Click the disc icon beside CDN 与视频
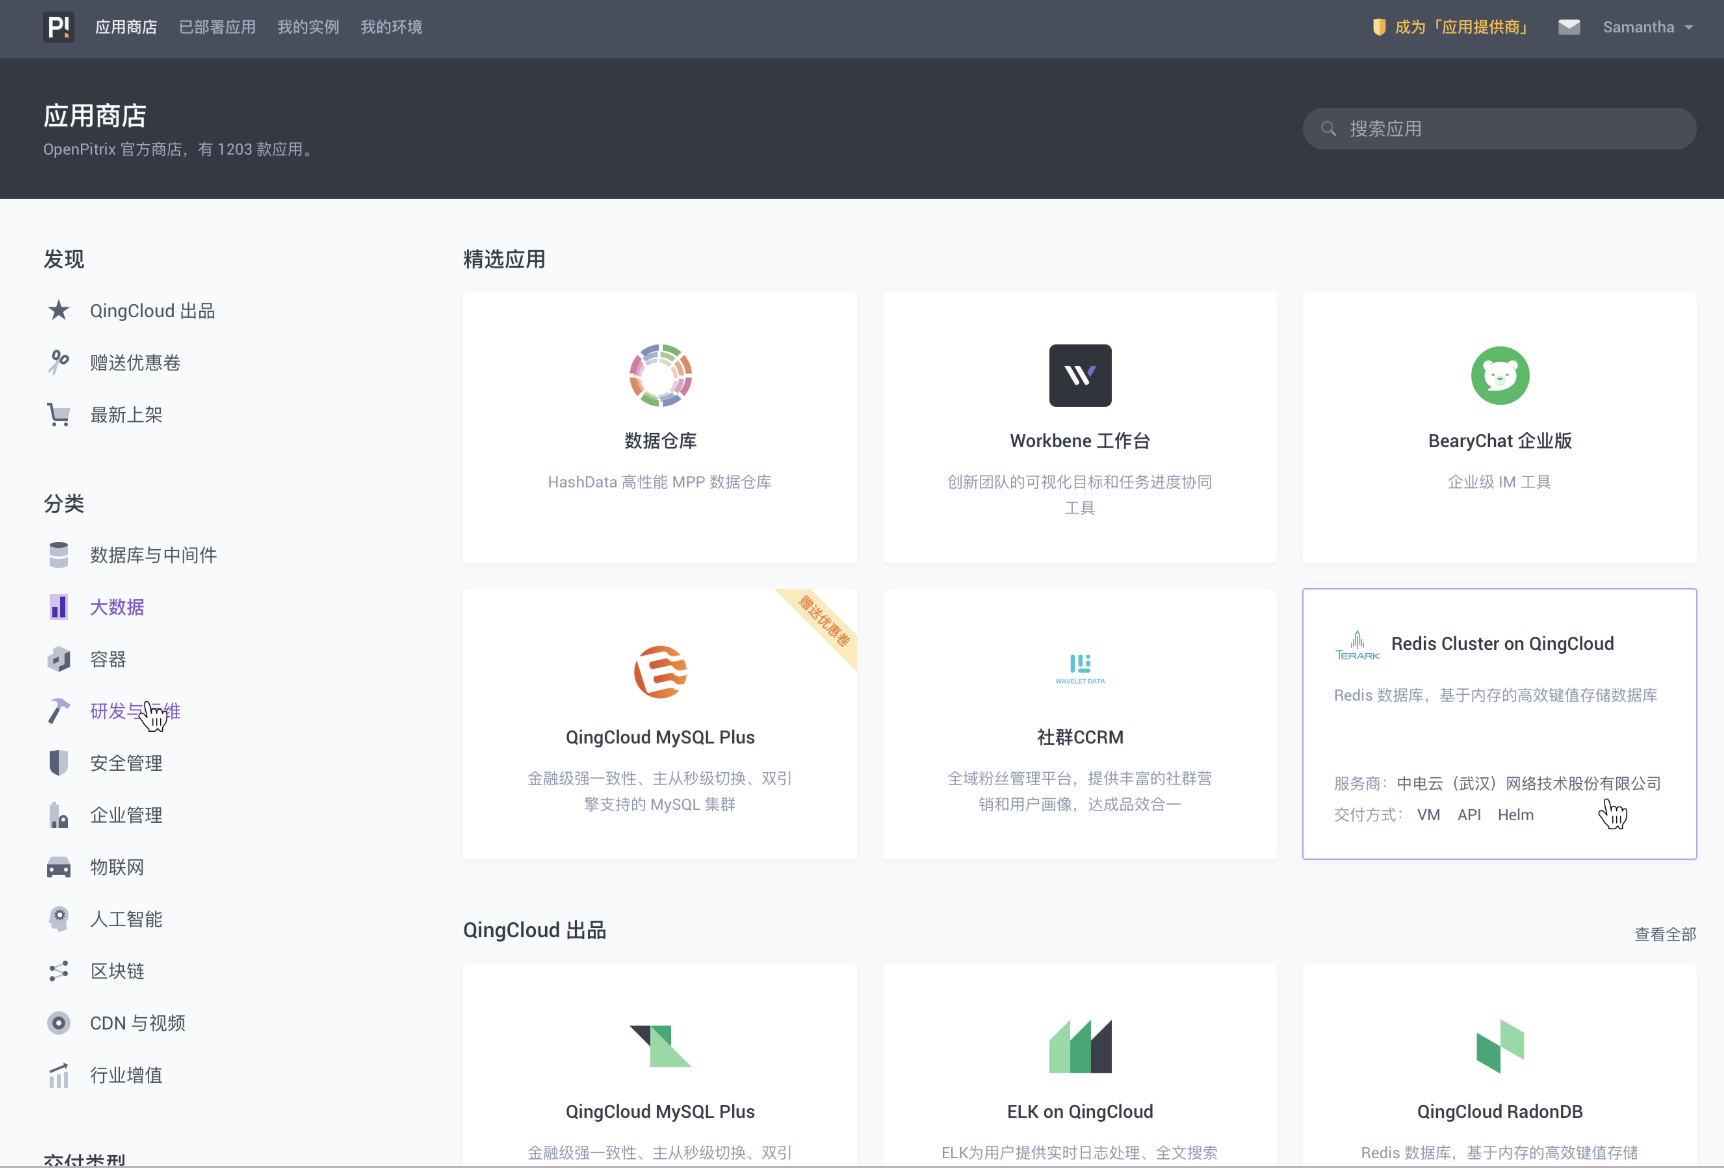Screen dimensions: 1724x1168 [59, 1023]
